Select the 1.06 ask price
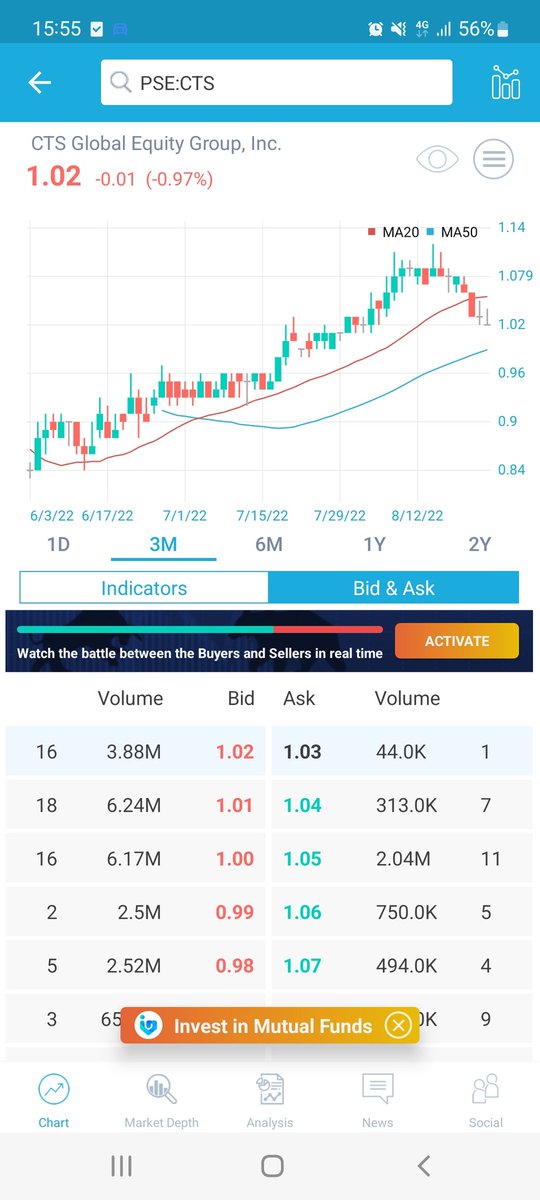Screen dimensions: 540x1200 [x=302, y=912]
